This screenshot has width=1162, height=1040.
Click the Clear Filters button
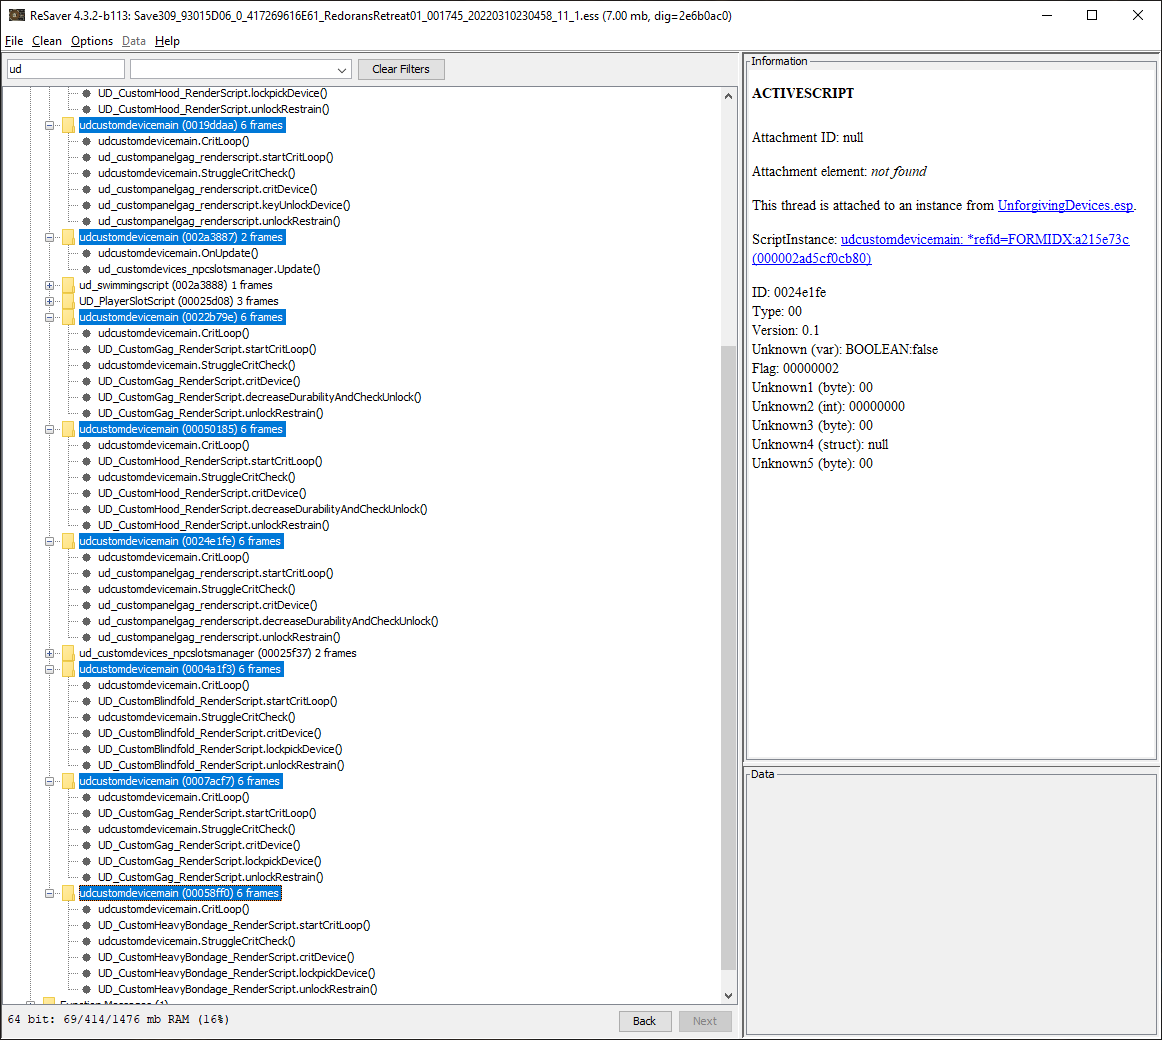click(x=401, y=69)
